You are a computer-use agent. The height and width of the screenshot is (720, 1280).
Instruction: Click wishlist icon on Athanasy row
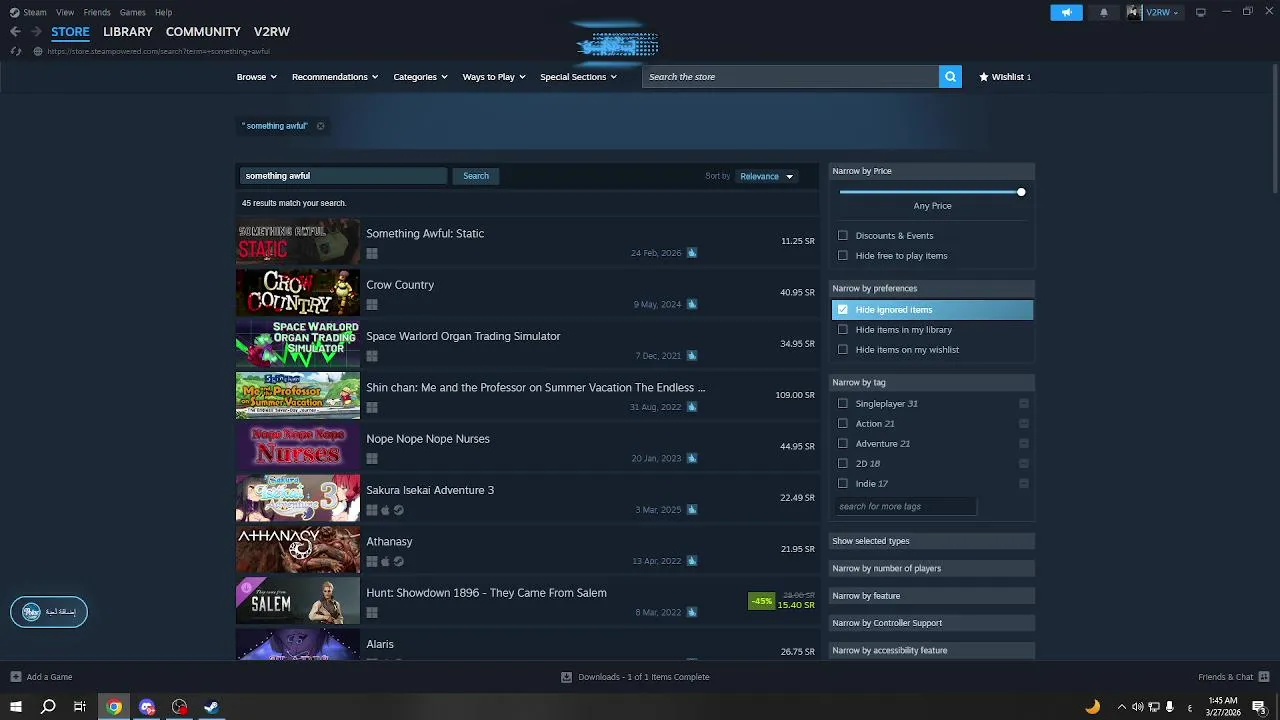click(x=691, y=561)
